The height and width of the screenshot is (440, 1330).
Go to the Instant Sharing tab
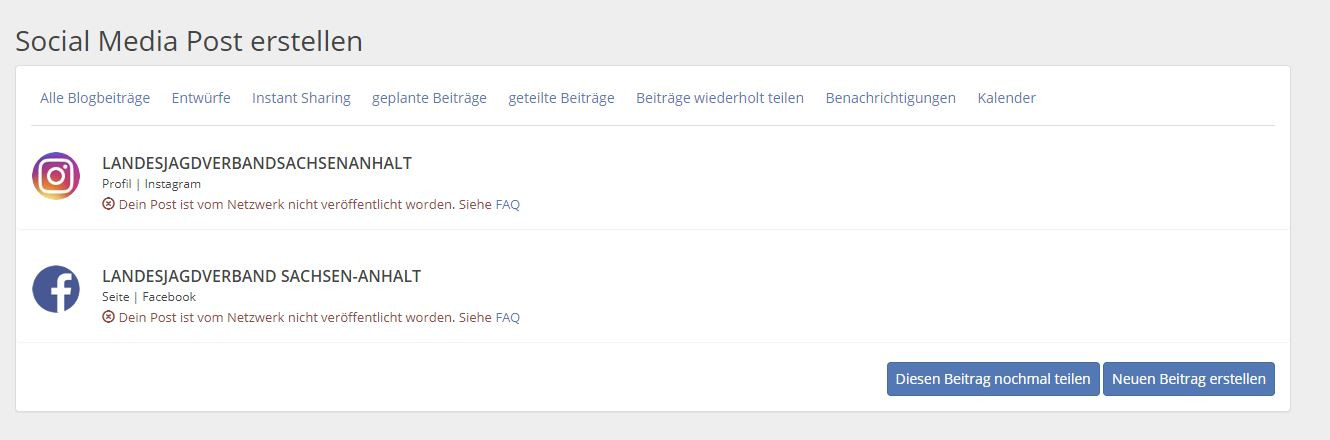tap(301, 98)
